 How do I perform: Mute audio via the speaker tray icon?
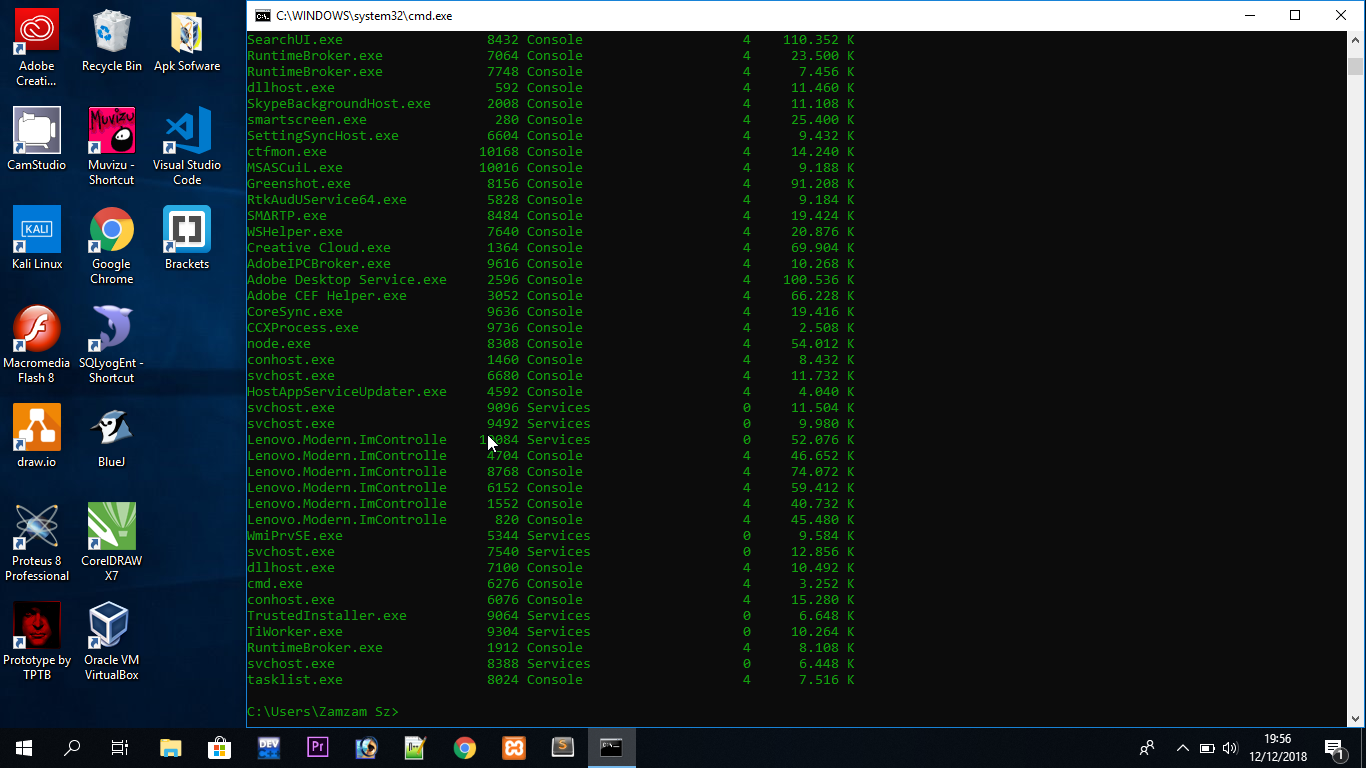pyautogui.click(x=1229, y=747)
